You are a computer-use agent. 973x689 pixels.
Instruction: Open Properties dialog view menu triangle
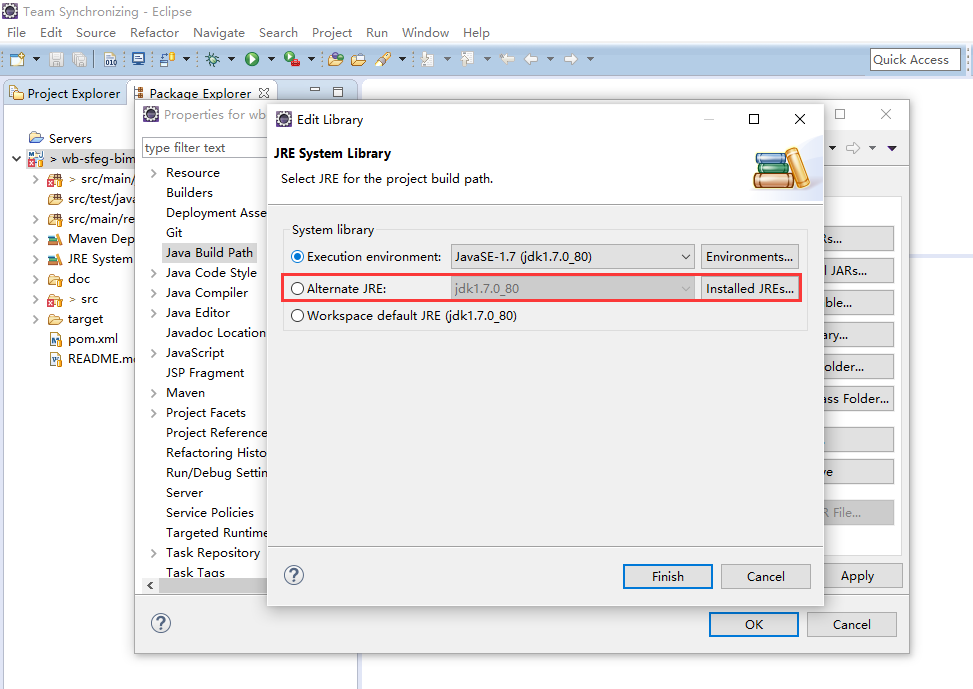tap(892, 148)
